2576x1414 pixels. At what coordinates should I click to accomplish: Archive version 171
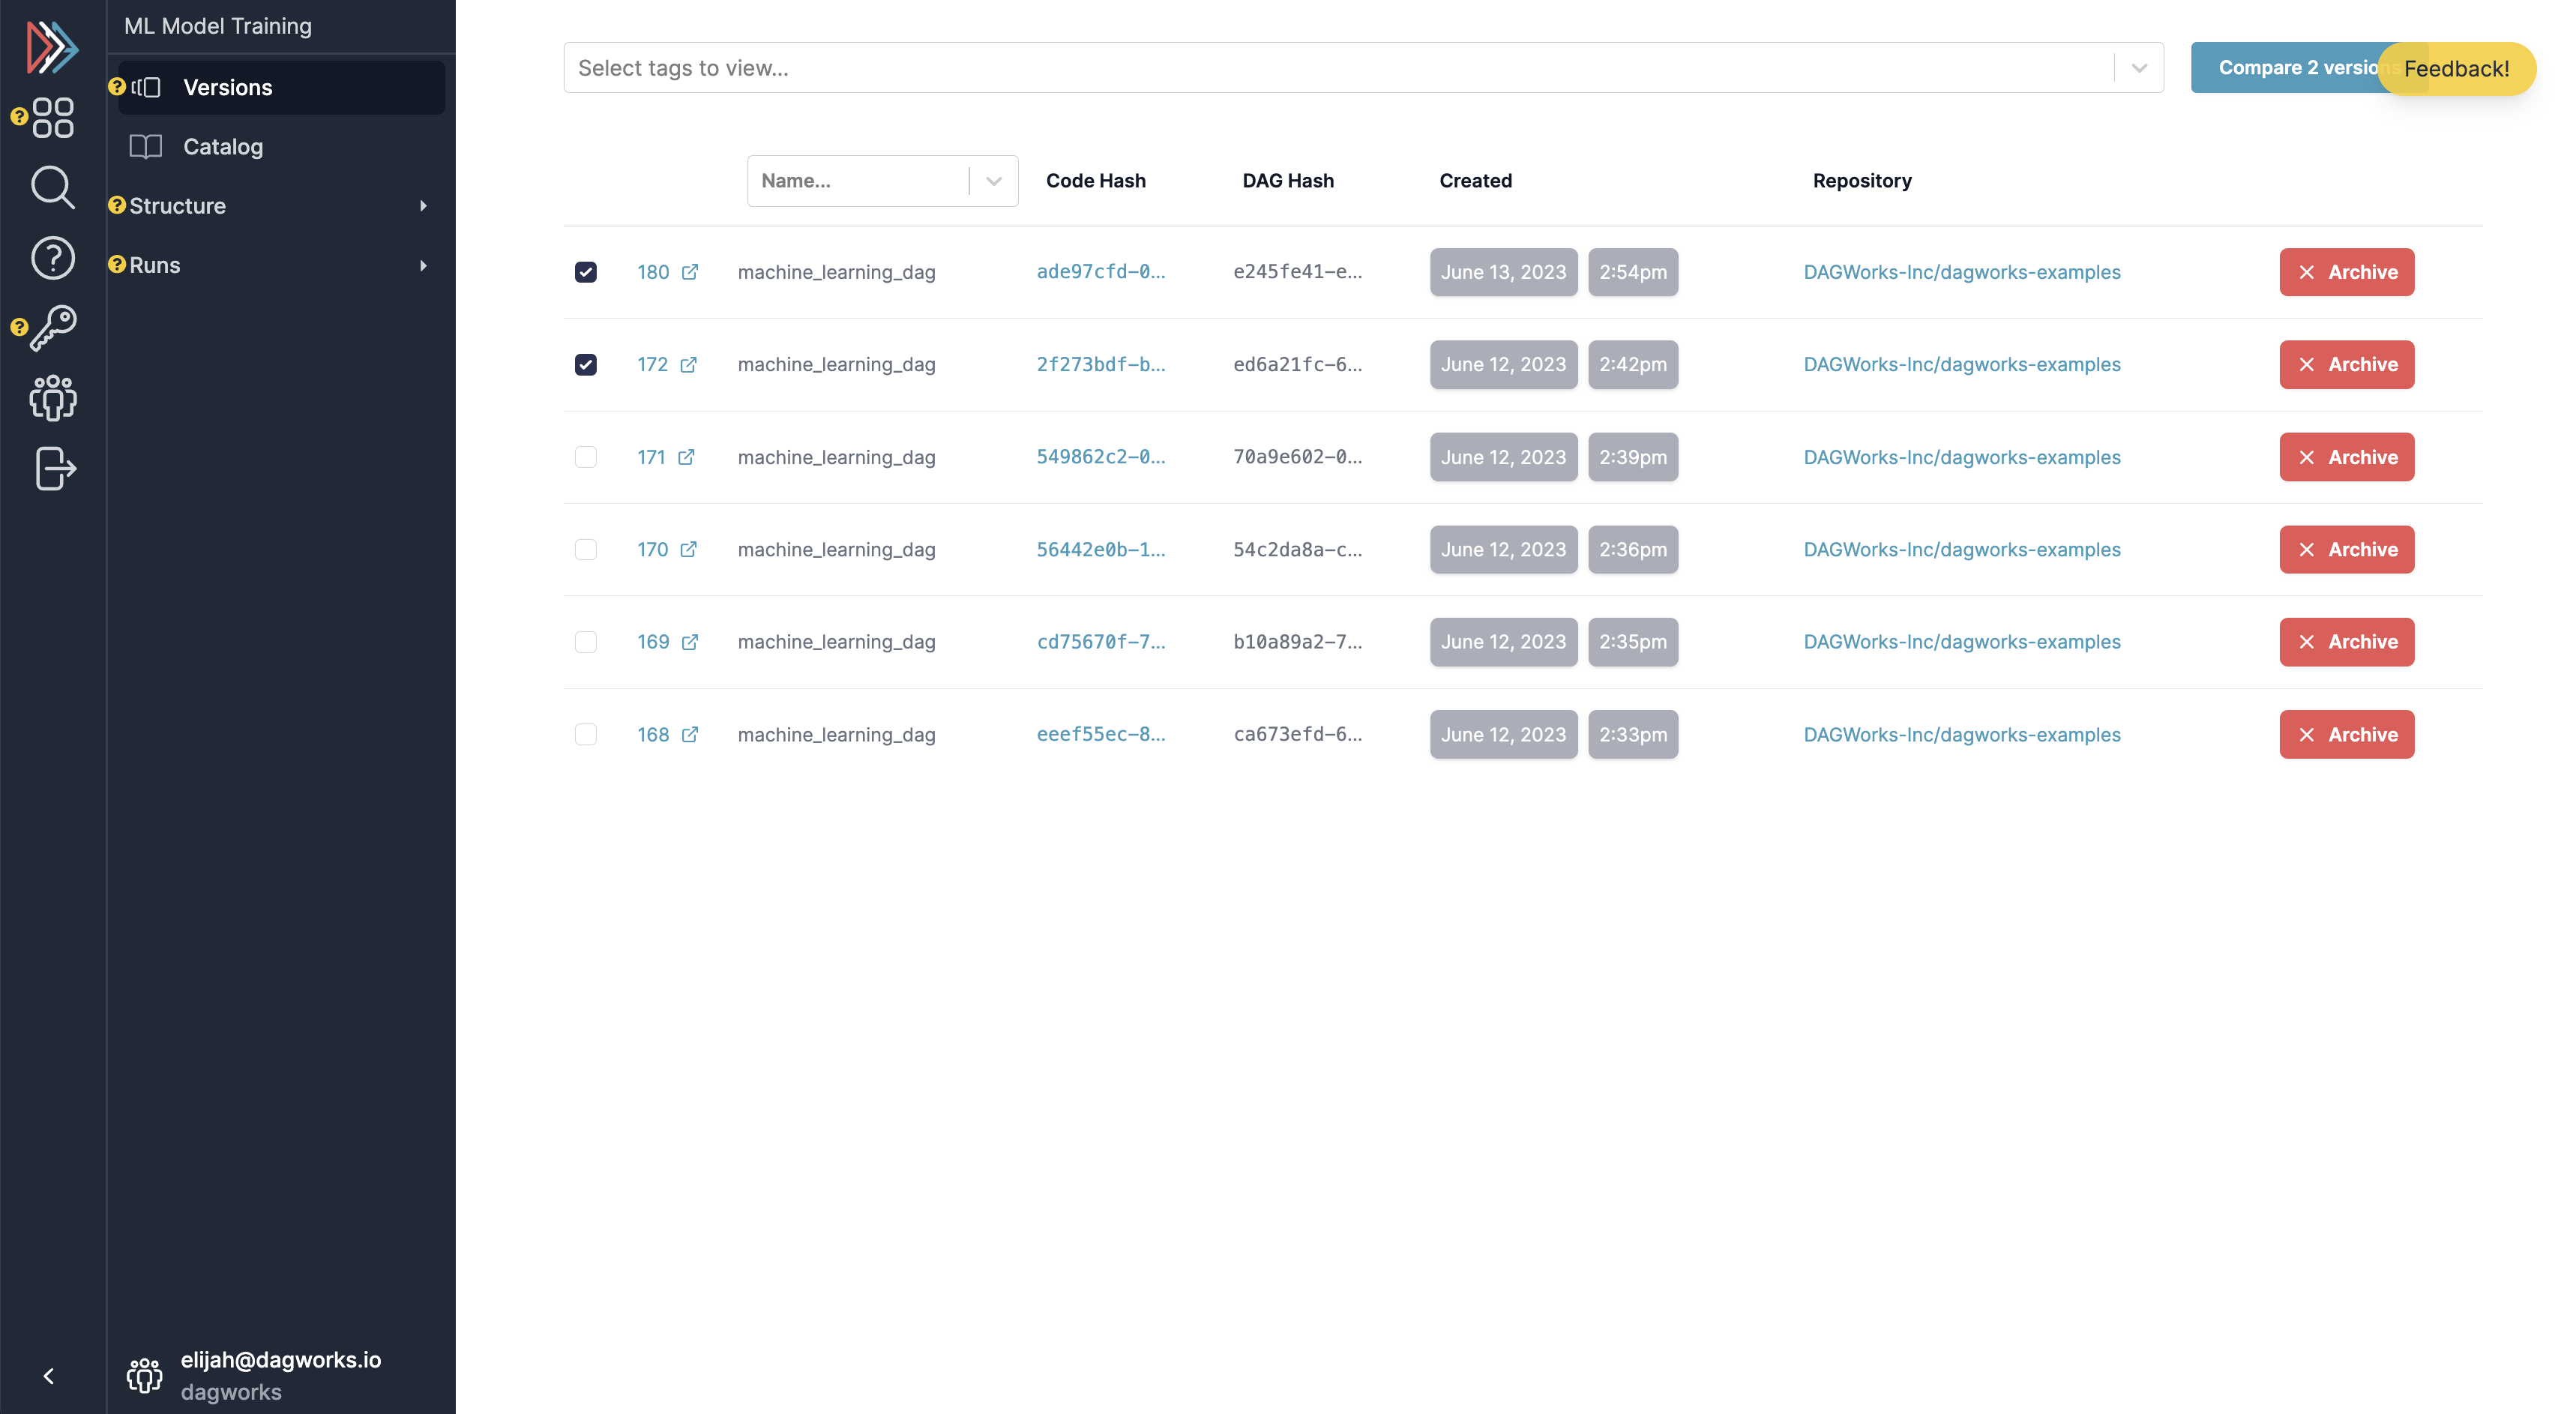[x=2346, y=457]
